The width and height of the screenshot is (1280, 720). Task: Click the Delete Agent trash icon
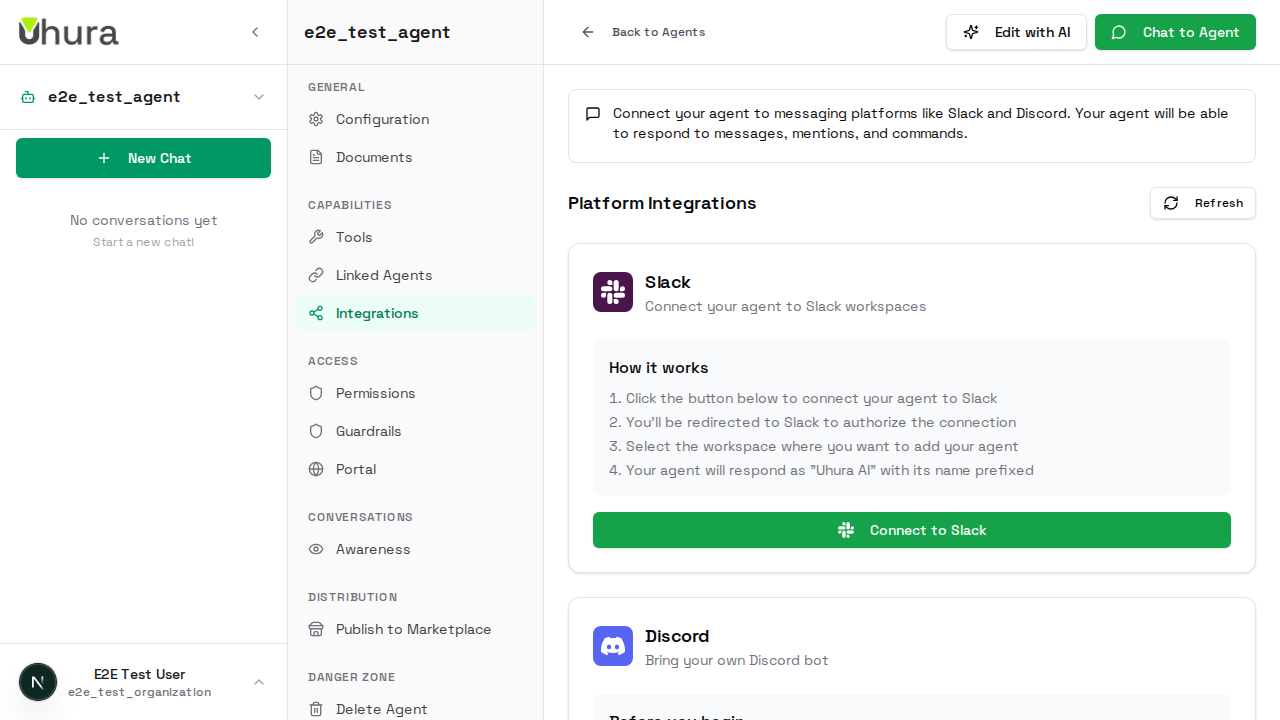tap(315, 709)
